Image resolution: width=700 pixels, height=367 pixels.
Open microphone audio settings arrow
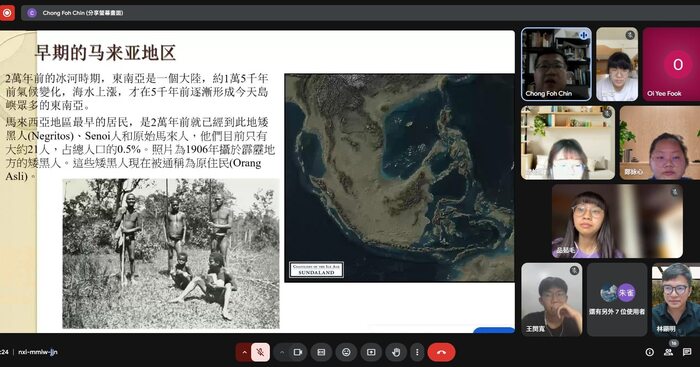coord(244,352)
